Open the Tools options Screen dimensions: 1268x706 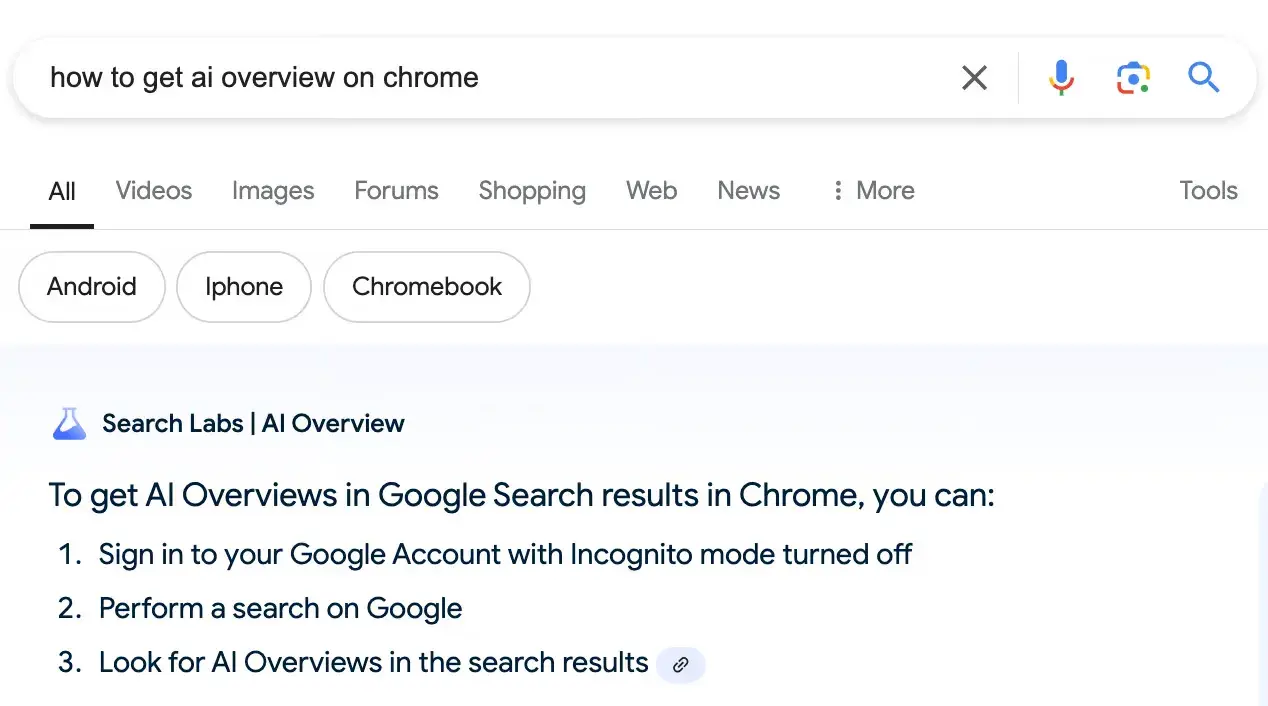tap(1208, 190)
